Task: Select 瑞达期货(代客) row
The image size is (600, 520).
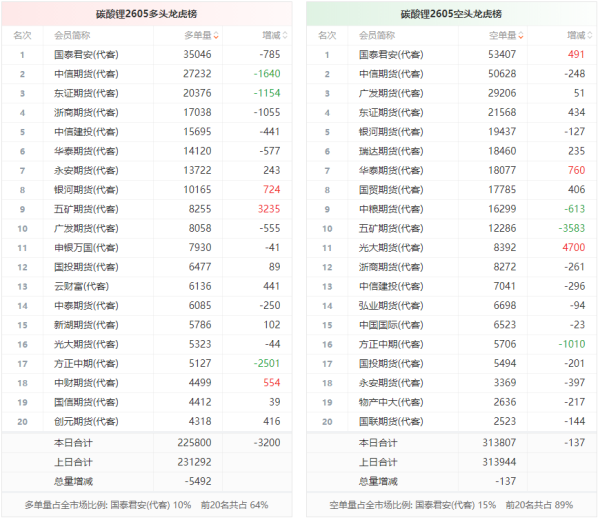Action: pyautogui.click(x=452, y=151)
